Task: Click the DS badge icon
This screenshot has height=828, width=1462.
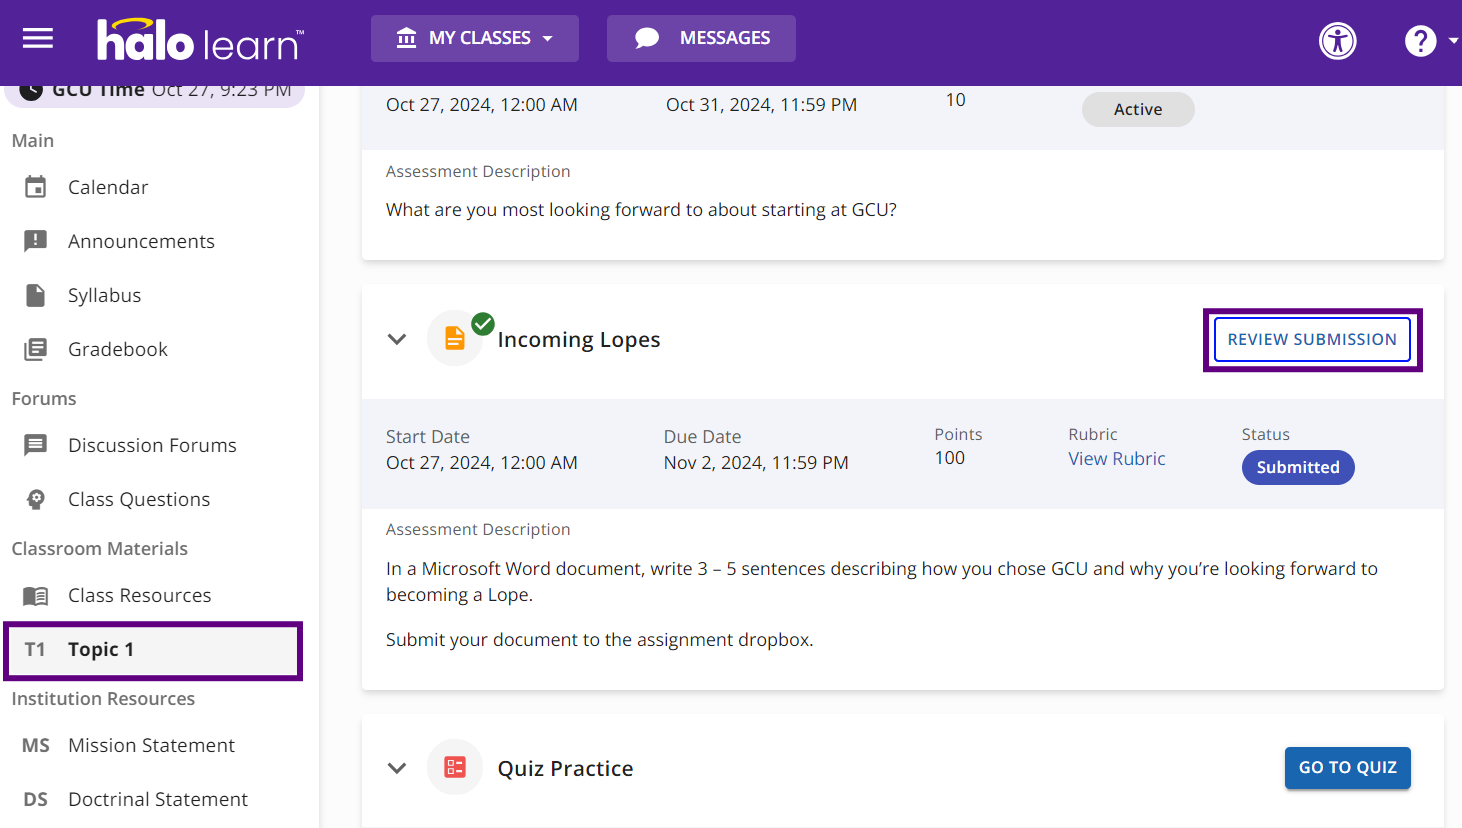Action: (36, 799)
